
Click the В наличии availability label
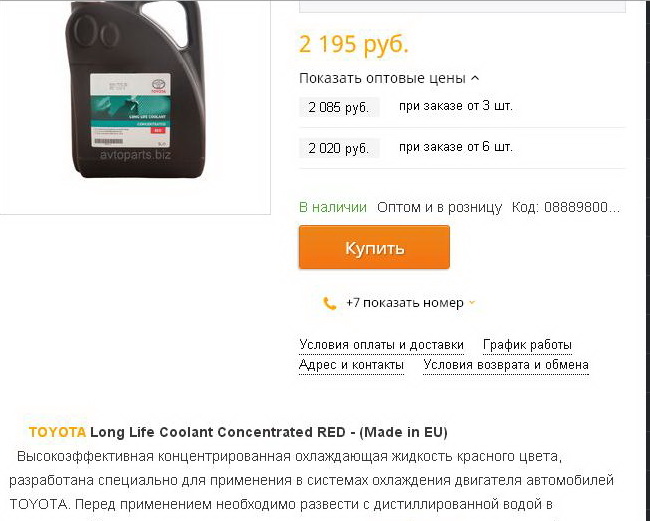(333, 207)
